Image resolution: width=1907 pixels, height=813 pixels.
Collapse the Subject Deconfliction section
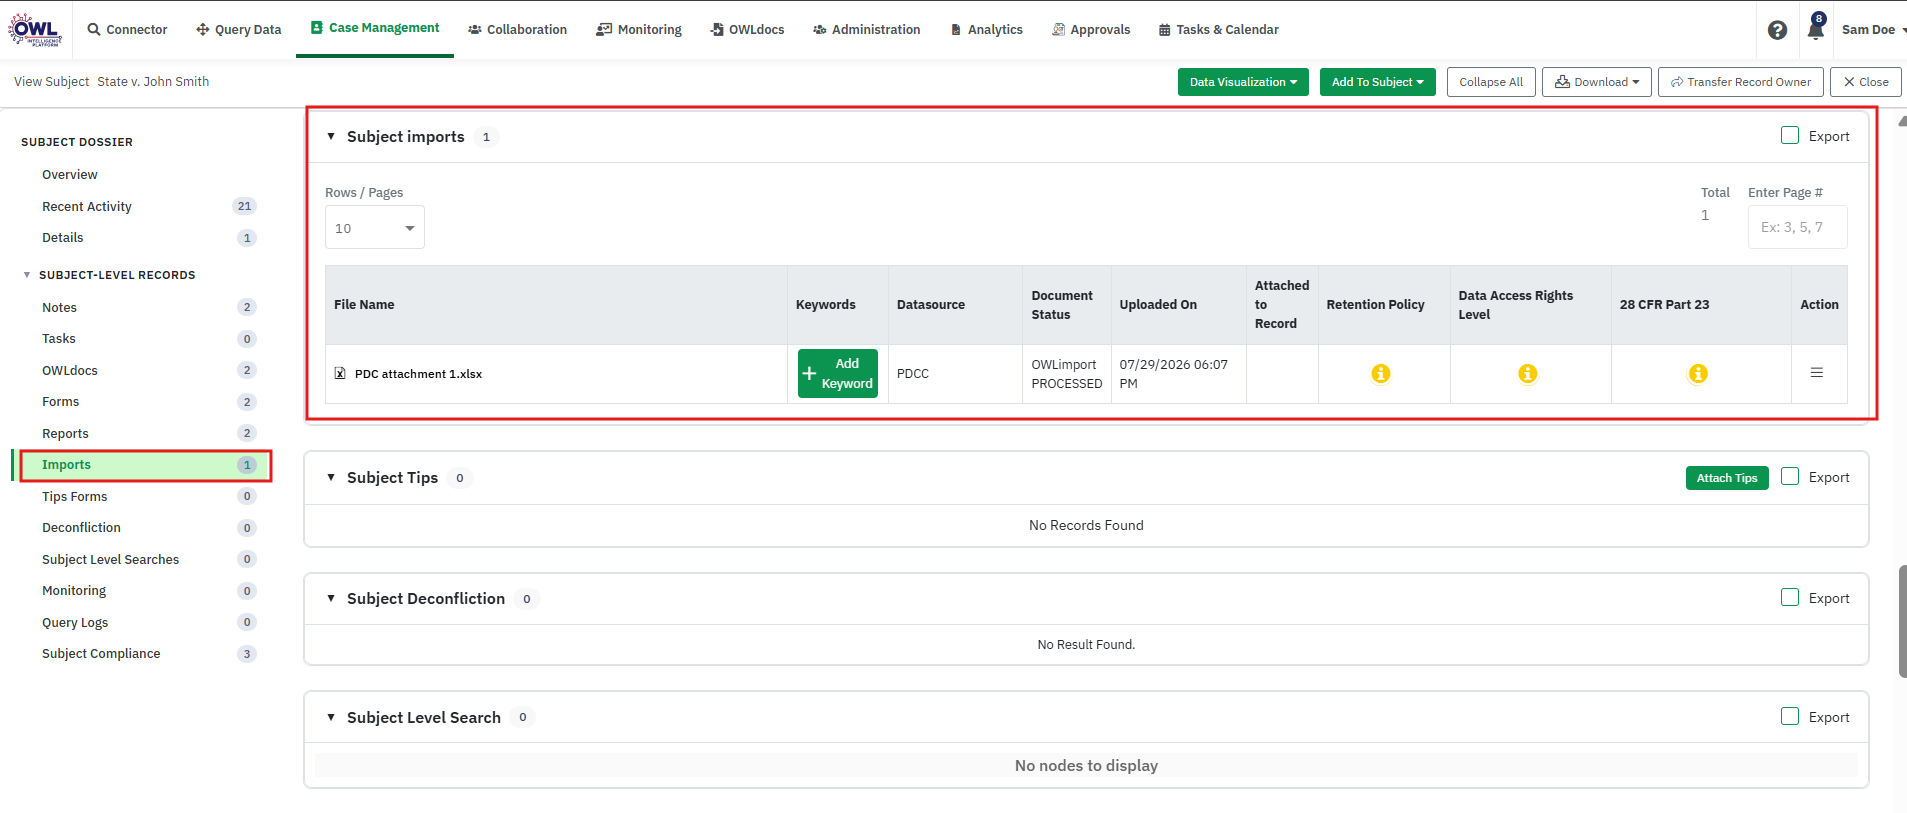(331, 598)
